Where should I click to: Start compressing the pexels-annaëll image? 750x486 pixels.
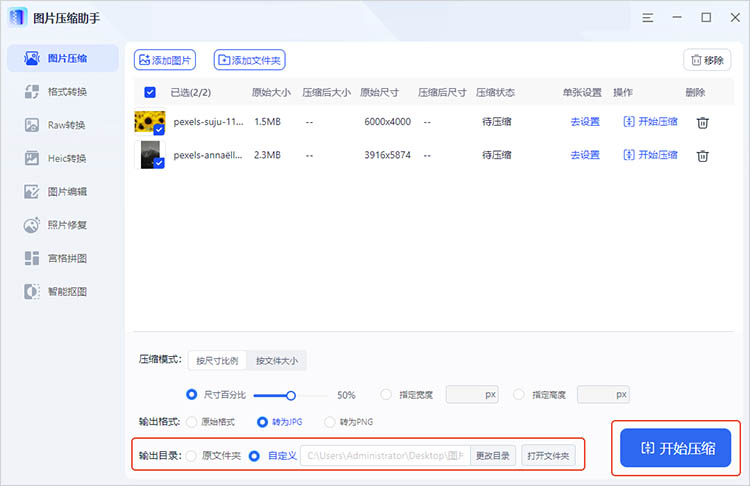pos(650,155)
